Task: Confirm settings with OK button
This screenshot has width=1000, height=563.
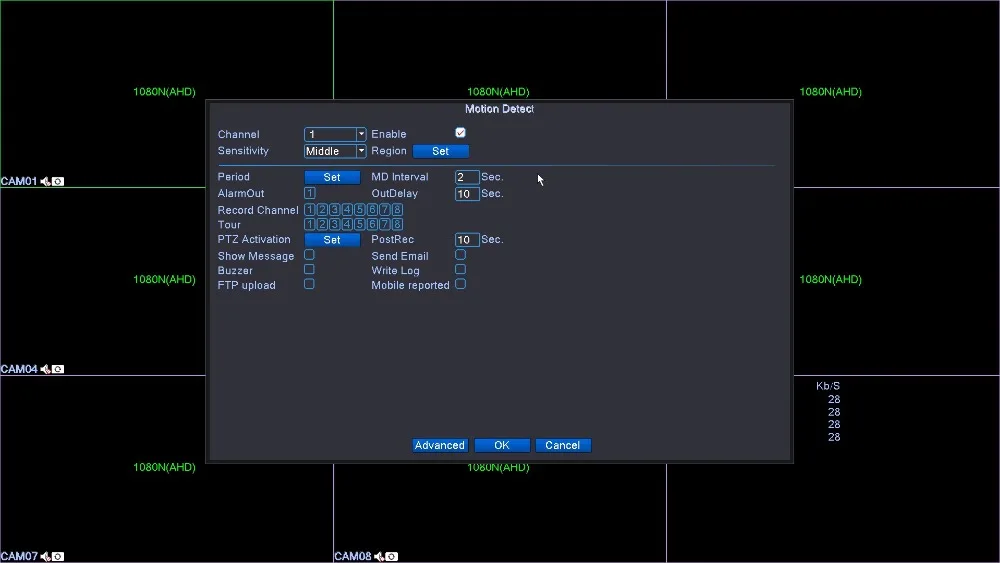Action: click(x=502, y=445)
